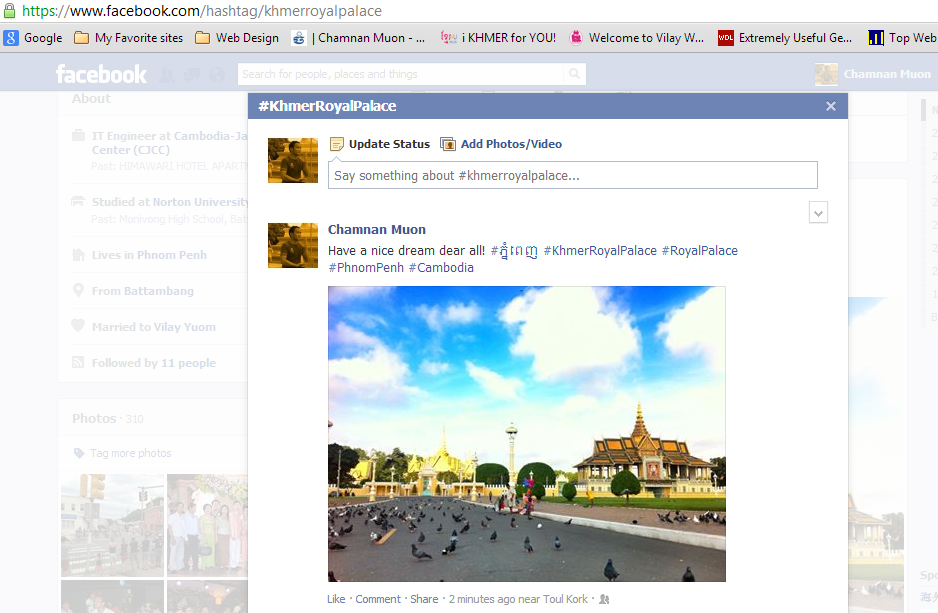Click From Battambang
938x613 pixels.
click(x=142, y=291)
